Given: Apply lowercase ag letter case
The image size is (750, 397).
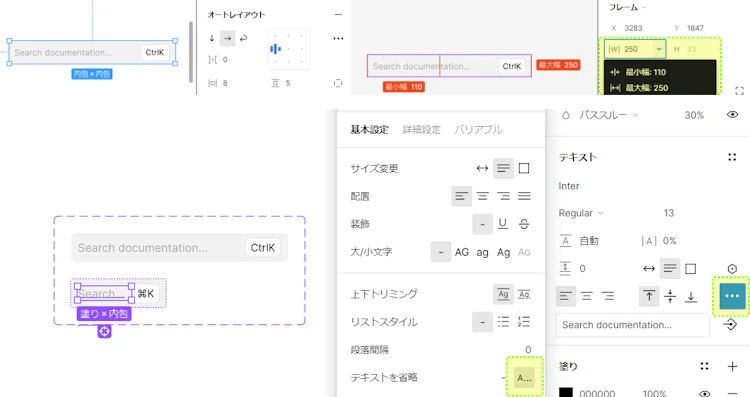Looking at the screenshot, I should tap(482, 253).
